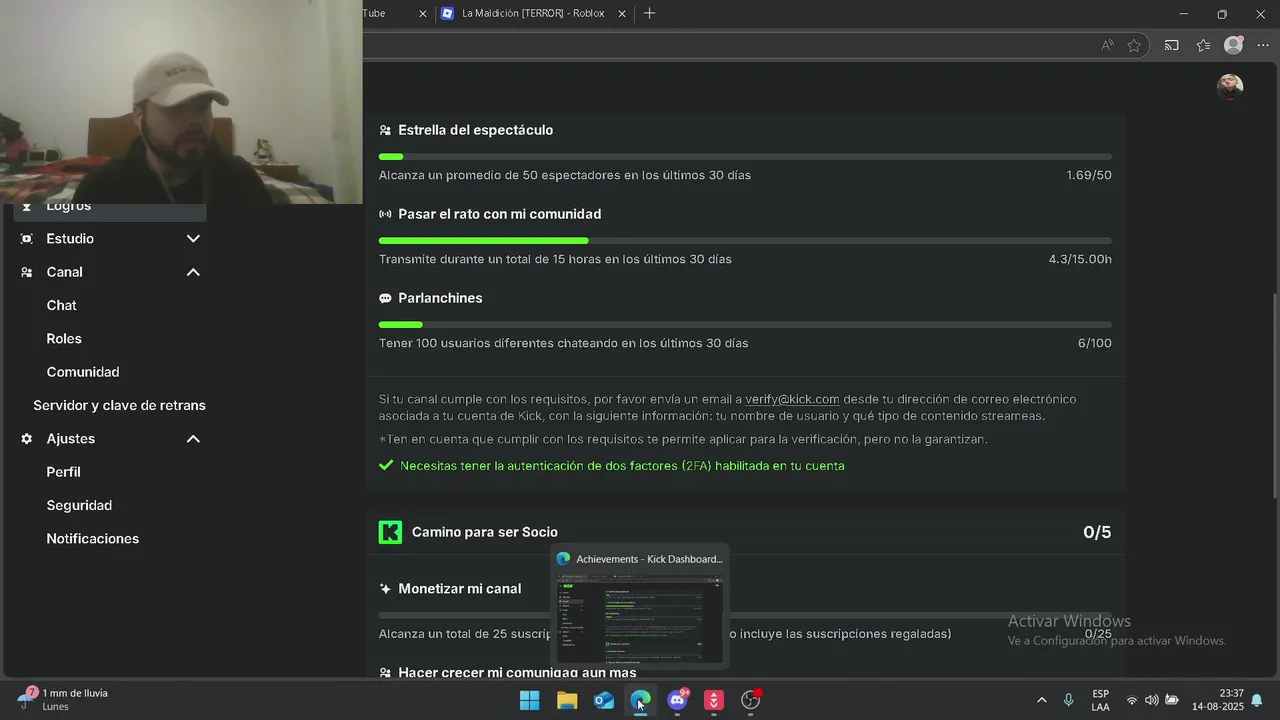Click the microphone icon in system tray
This screenshot has width=1280, height=720.
coord(1069,700)
